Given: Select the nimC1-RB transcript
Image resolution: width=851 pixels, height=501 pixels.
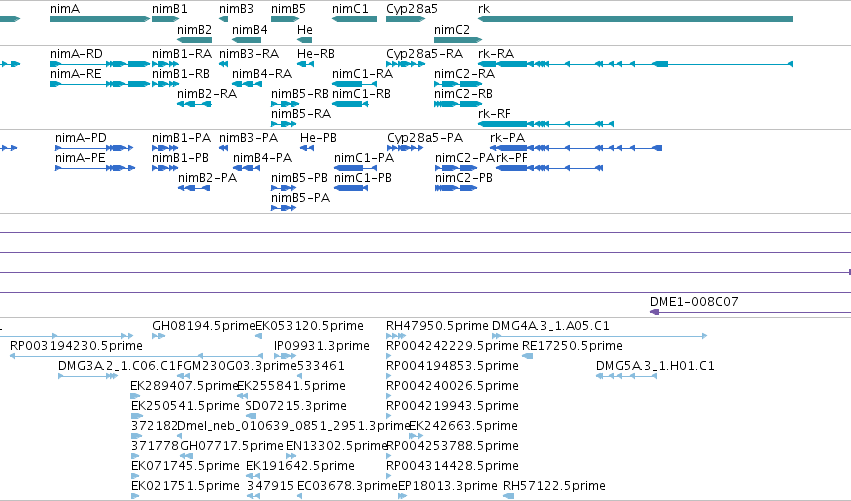Looking at the screenshot, I should pos(350,104).
